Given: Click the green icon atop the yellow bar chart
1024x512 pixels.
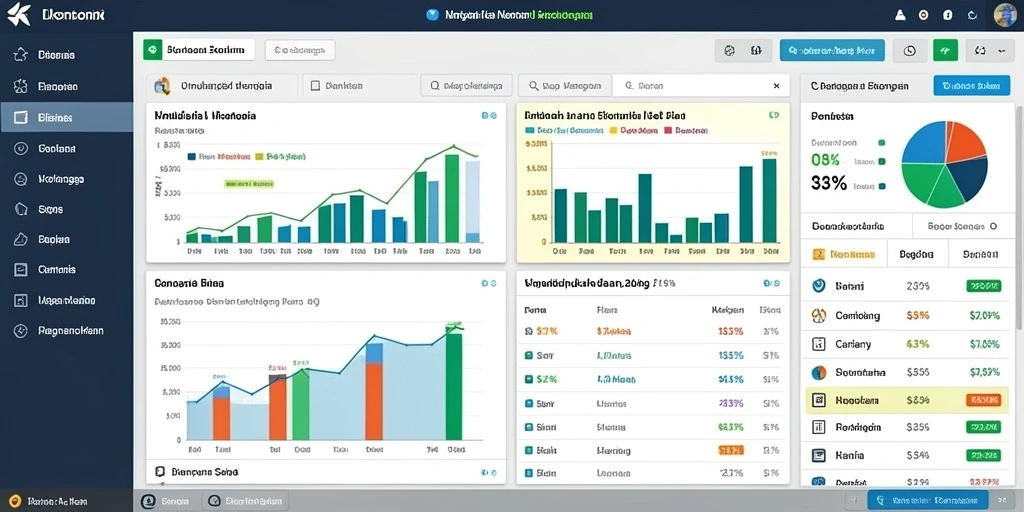Looking at the screenshot, I should click(774, 116).
